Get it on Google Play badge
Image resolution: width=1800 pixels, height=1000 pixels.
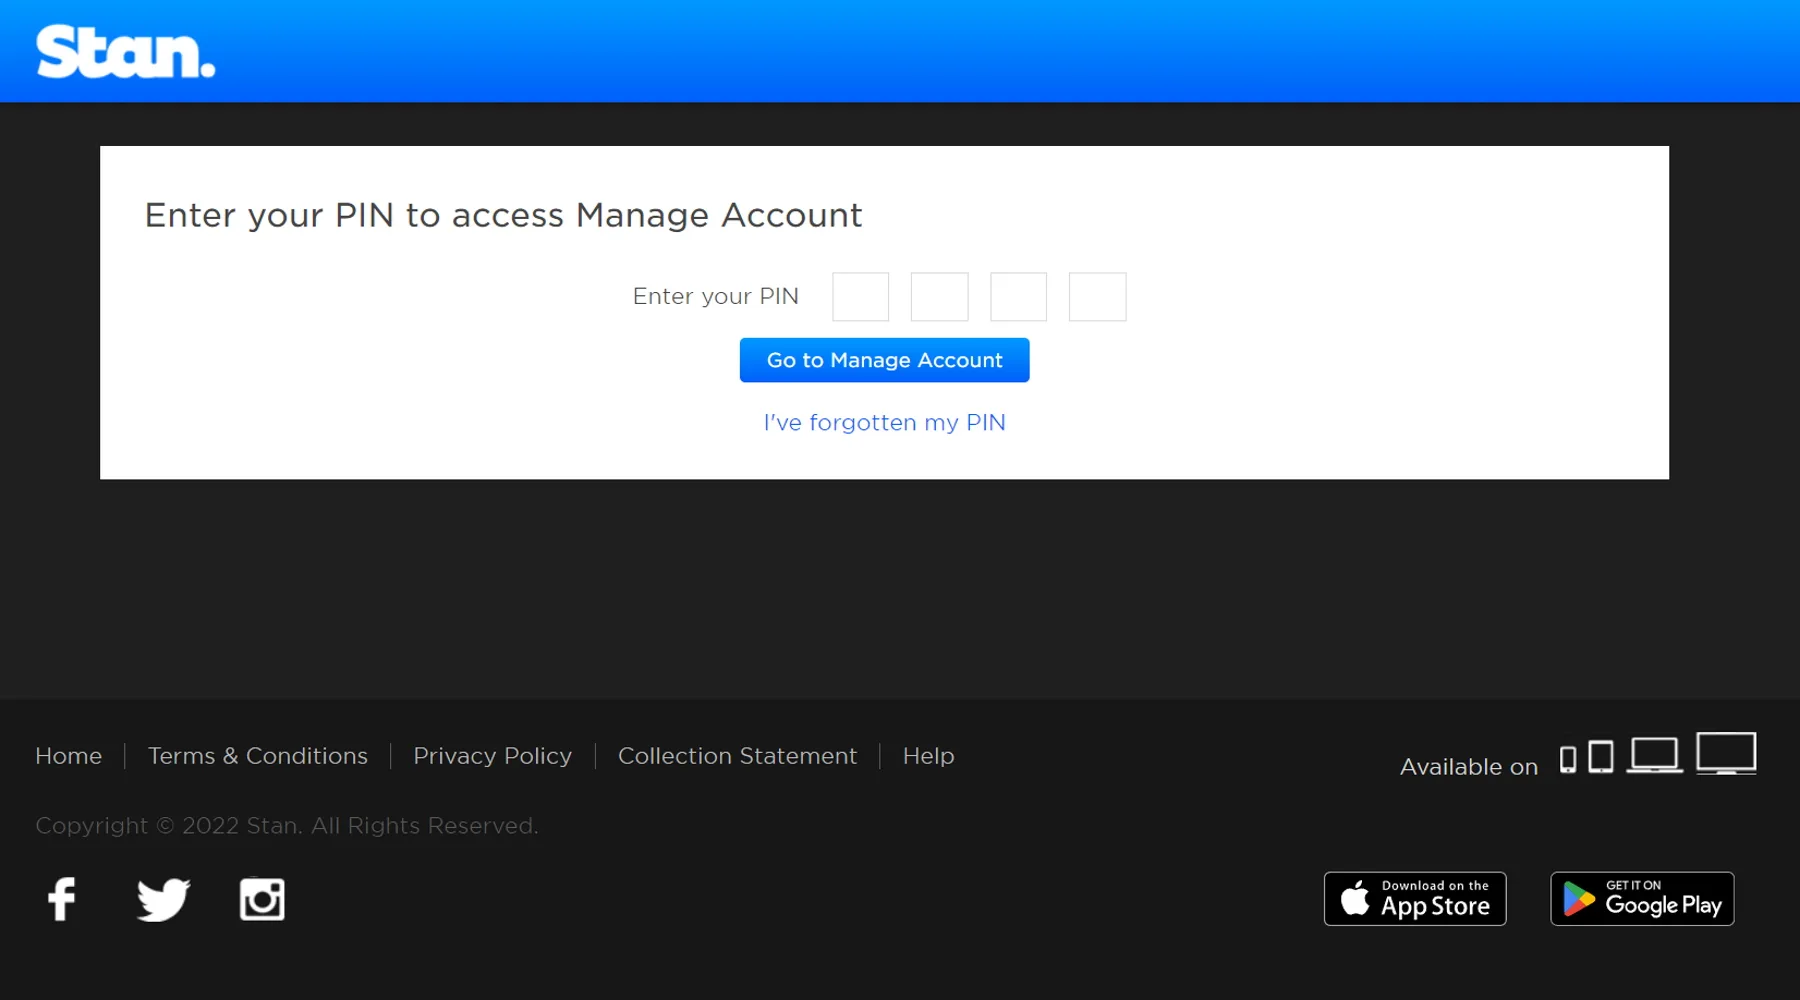click(x=1642, y=898)
